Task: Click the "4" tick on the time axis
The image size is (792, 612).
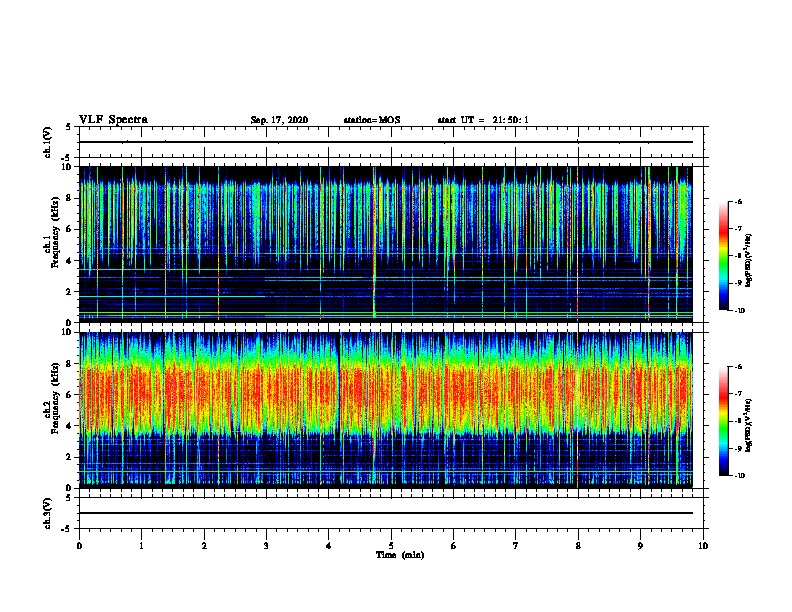Action: [x=329, y=546]
